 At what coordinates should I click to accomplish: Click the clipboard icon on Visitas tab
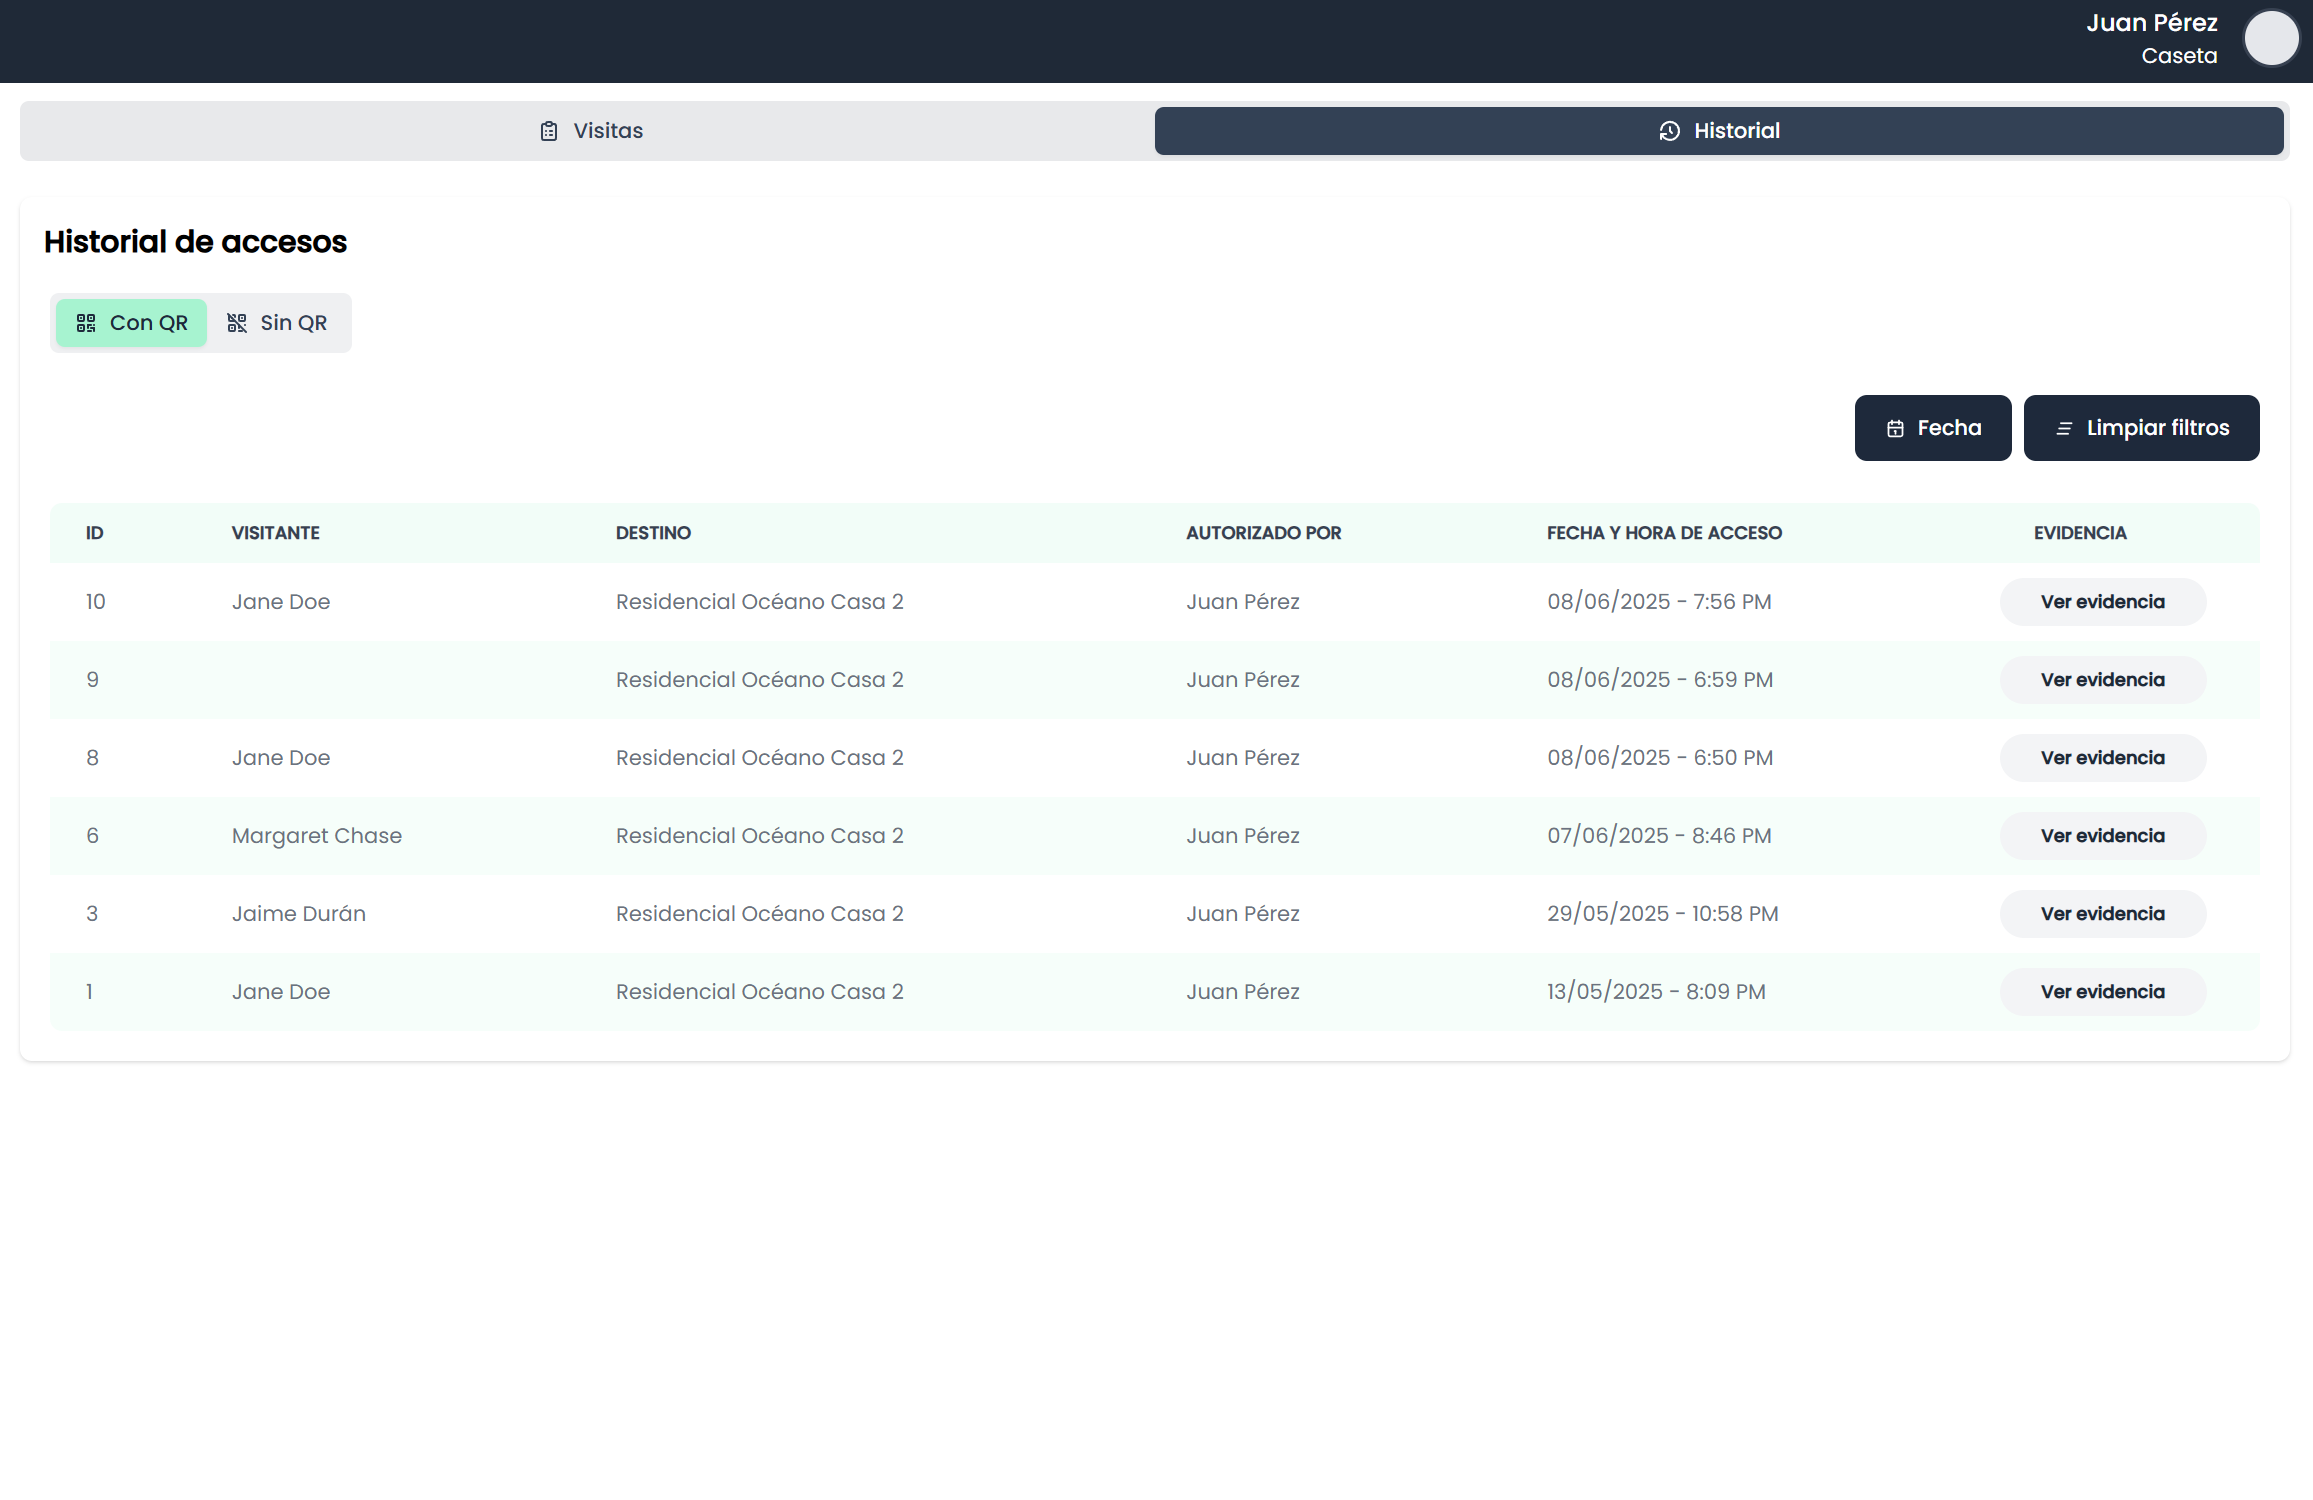[549, 131]
